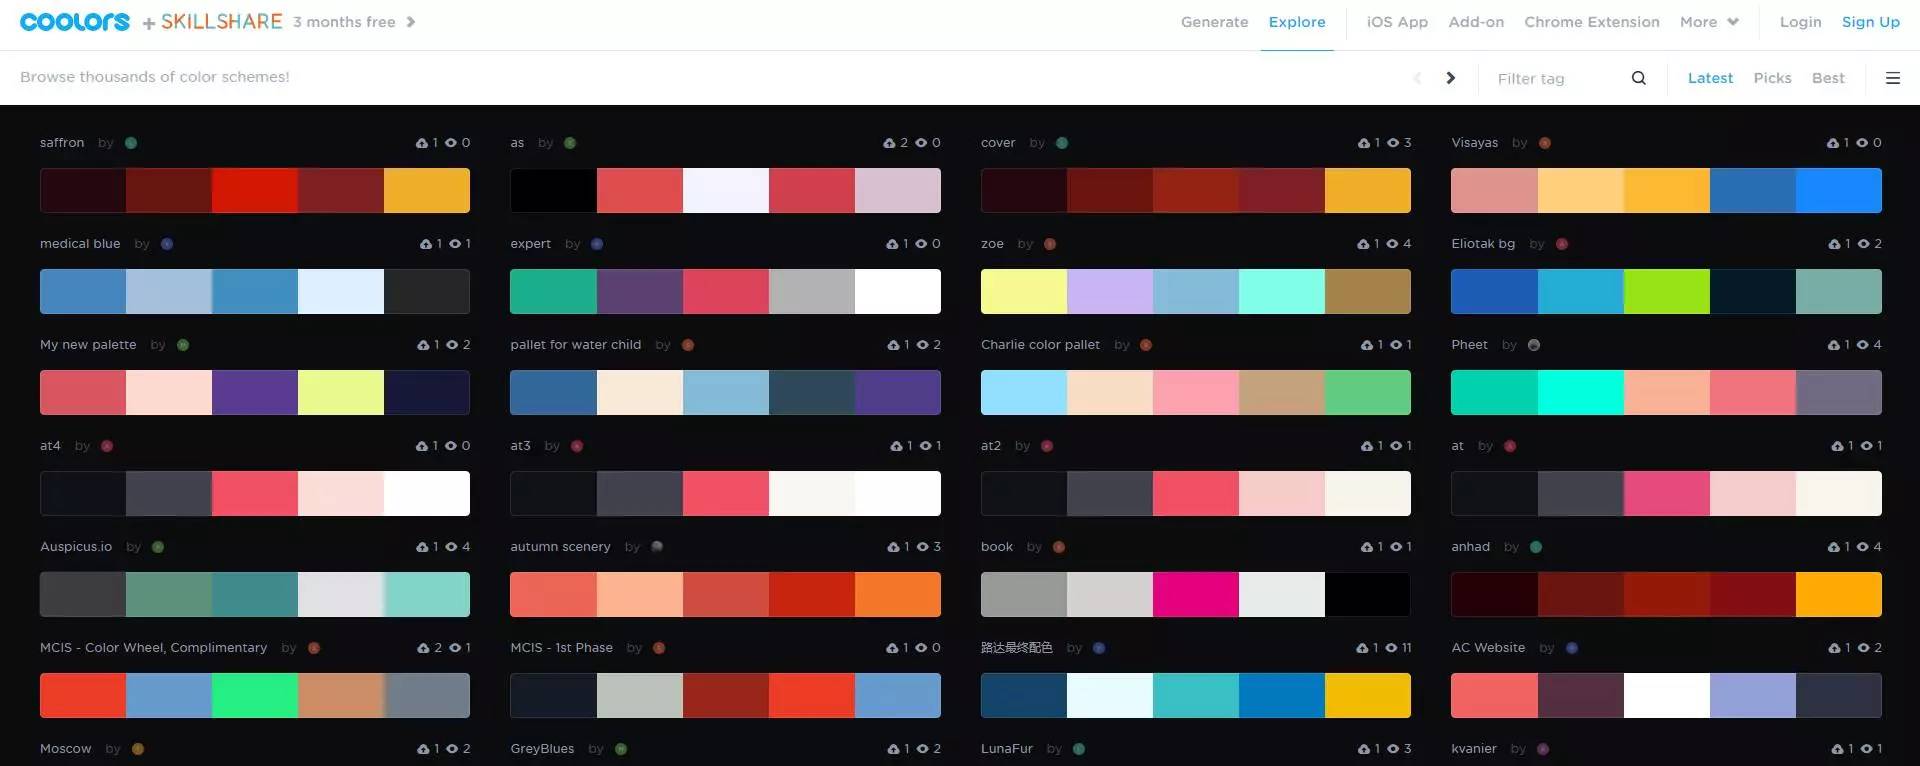Show the Best palettes tab

(1828, 78)
